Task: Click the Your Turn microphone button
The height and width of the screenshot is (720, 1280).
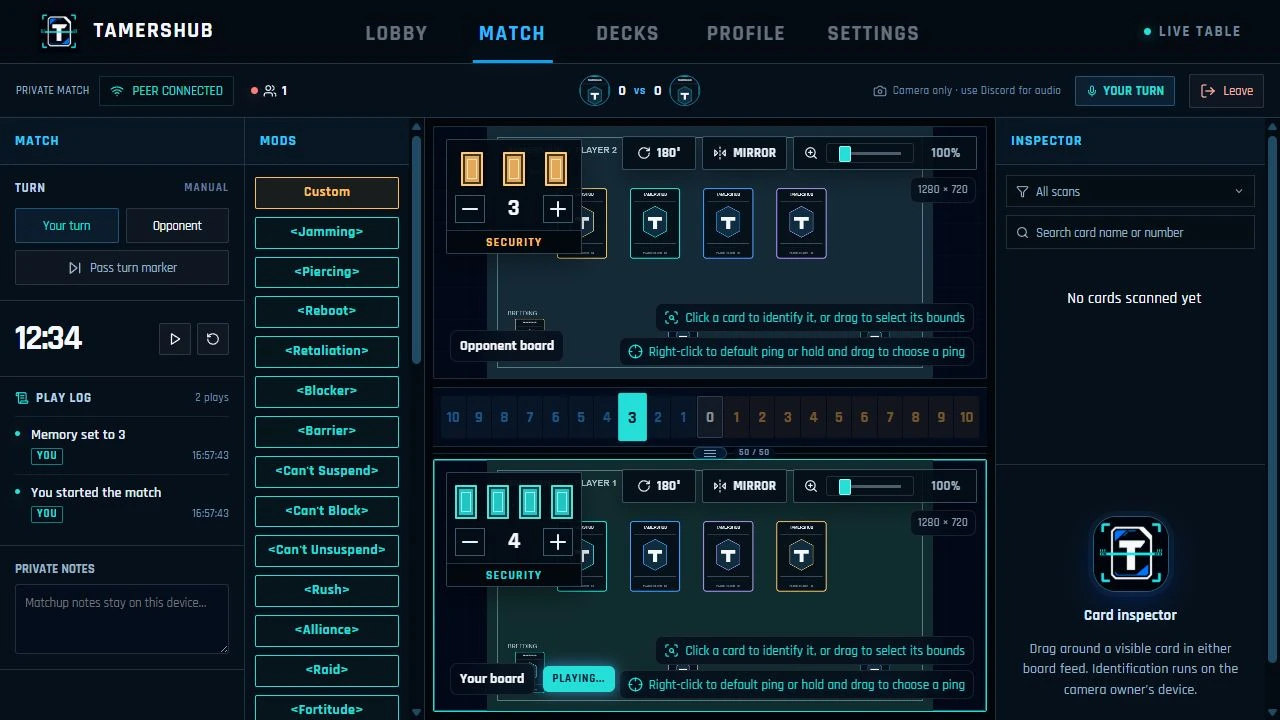Action: [1126, 91]
